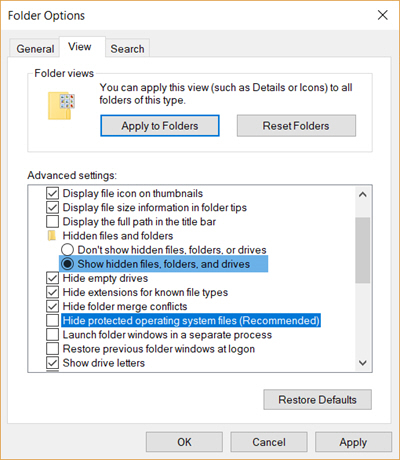Enable Launch folder windows in separate process
The height and width of the screenshot is (460, 400).
pos(53,335)
